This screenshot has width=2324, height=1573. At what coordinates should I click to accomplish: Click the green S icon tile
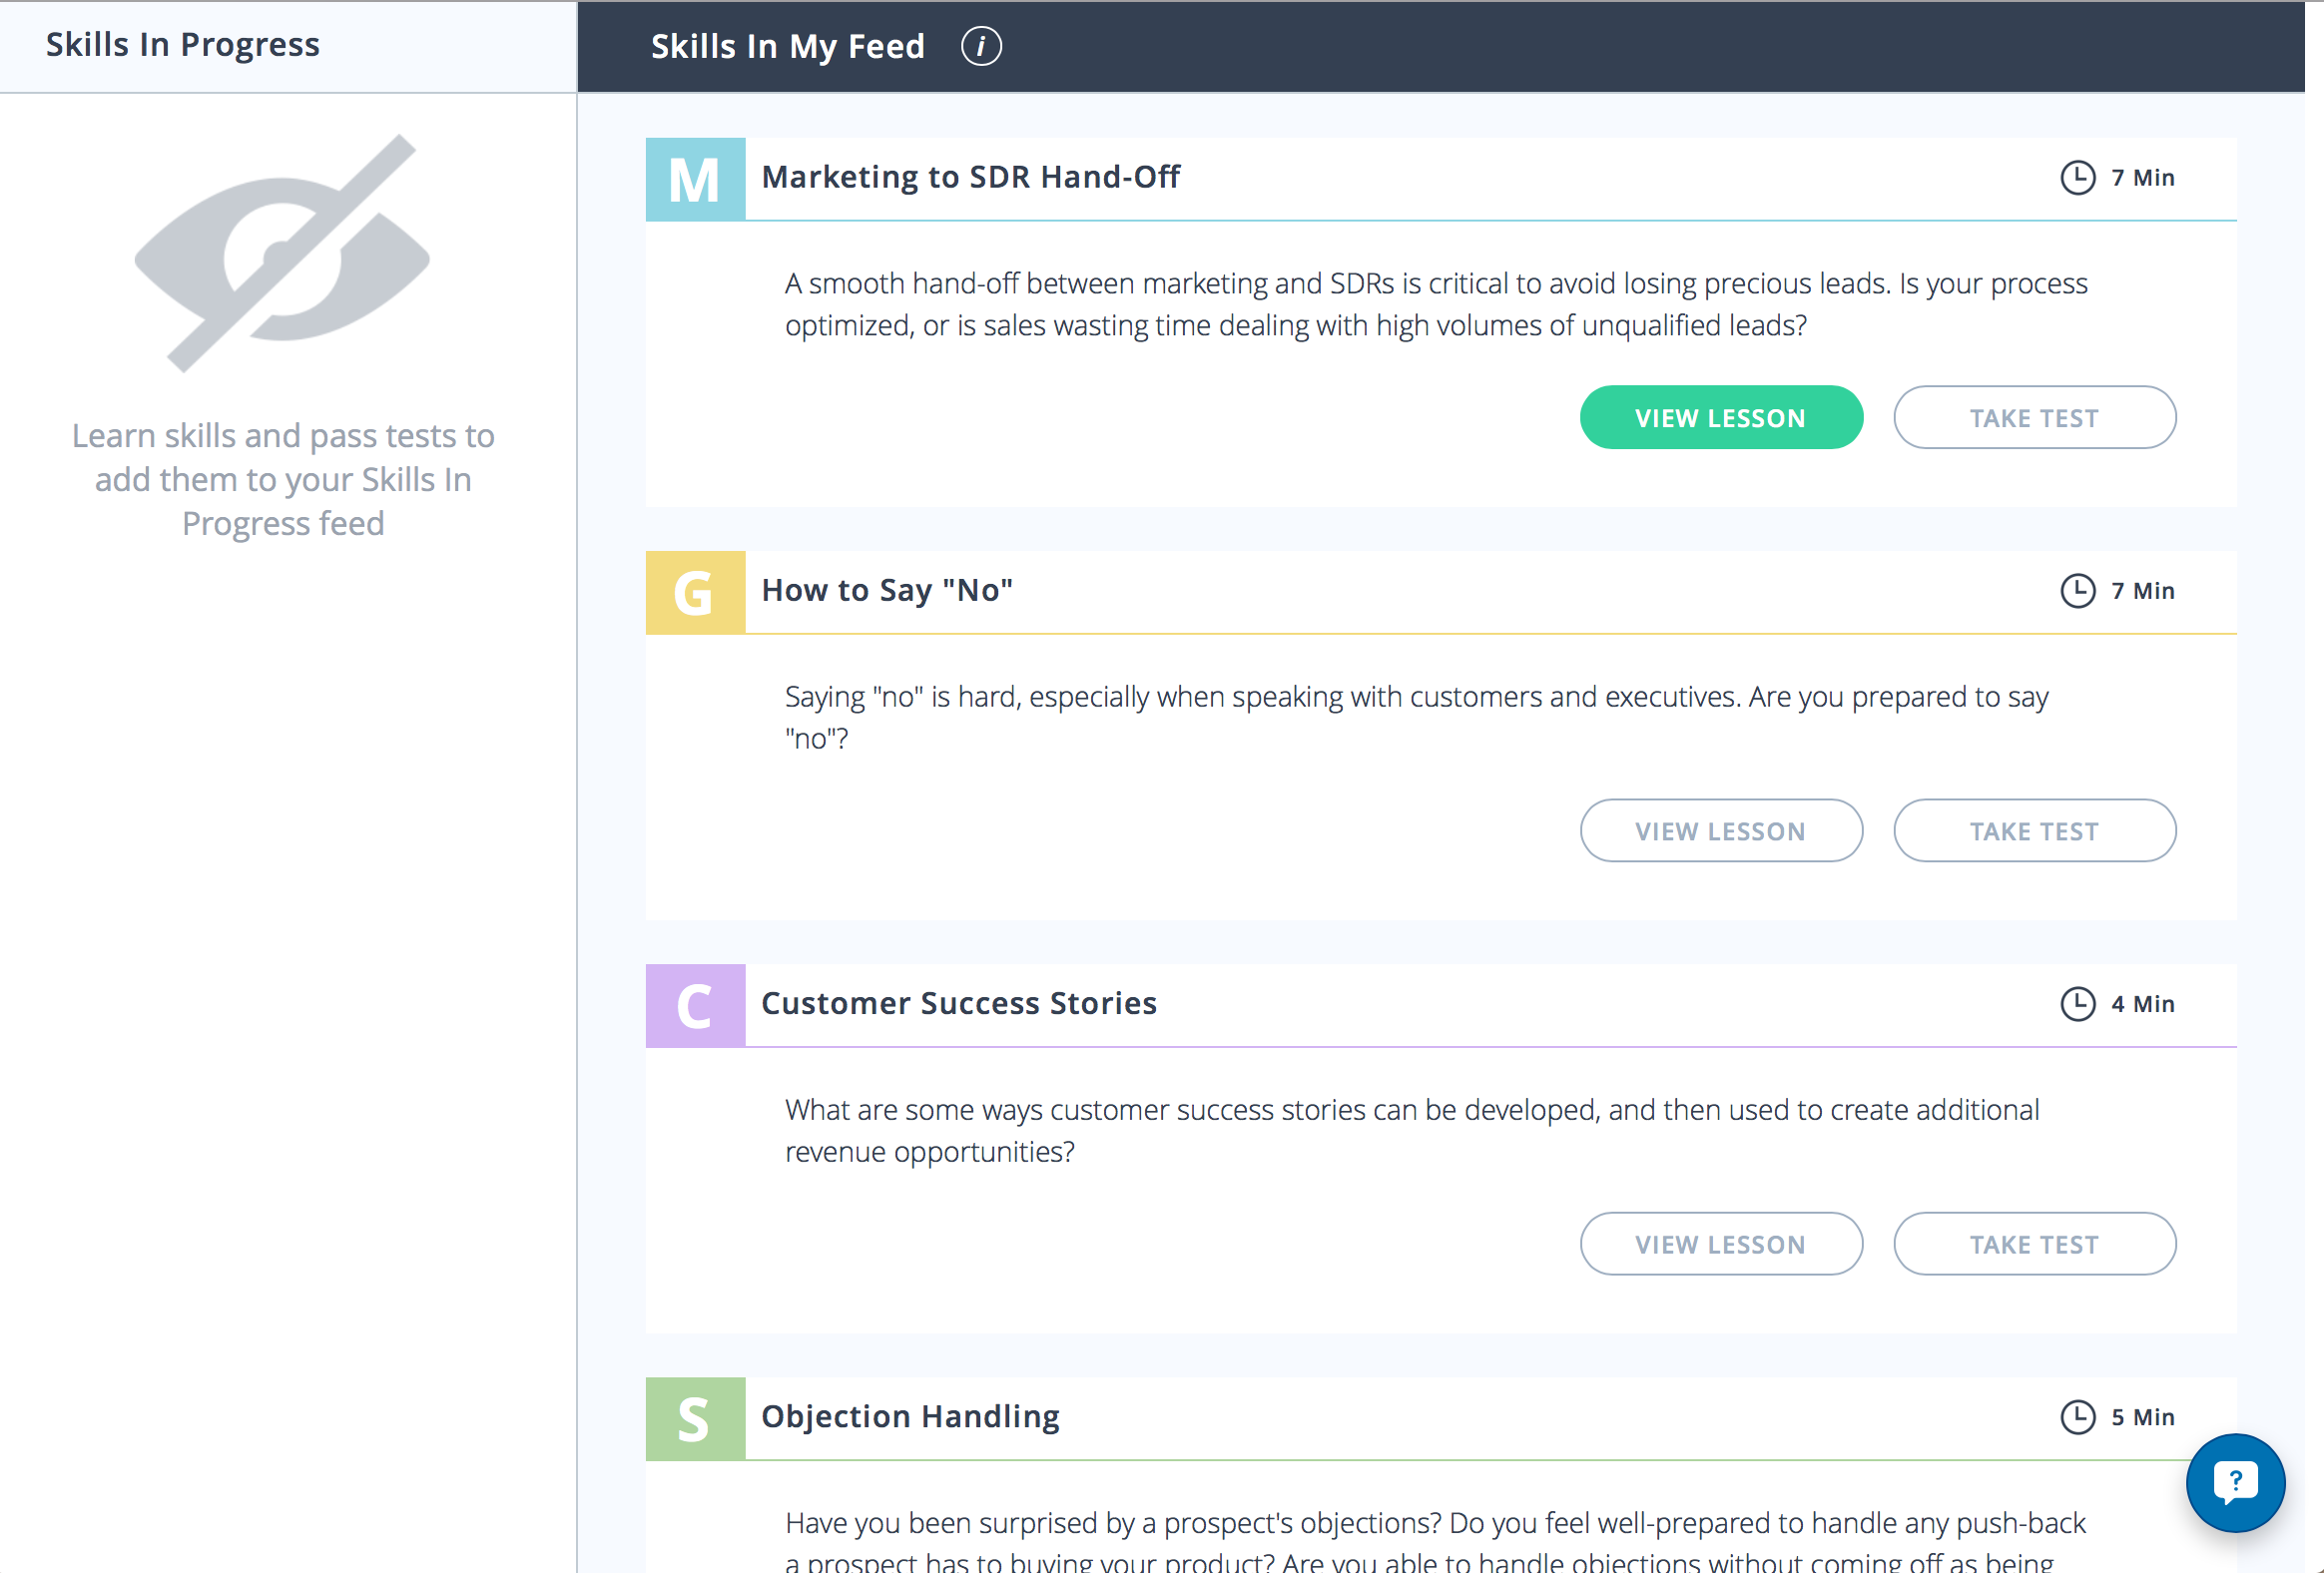(x=695, y=1419)
